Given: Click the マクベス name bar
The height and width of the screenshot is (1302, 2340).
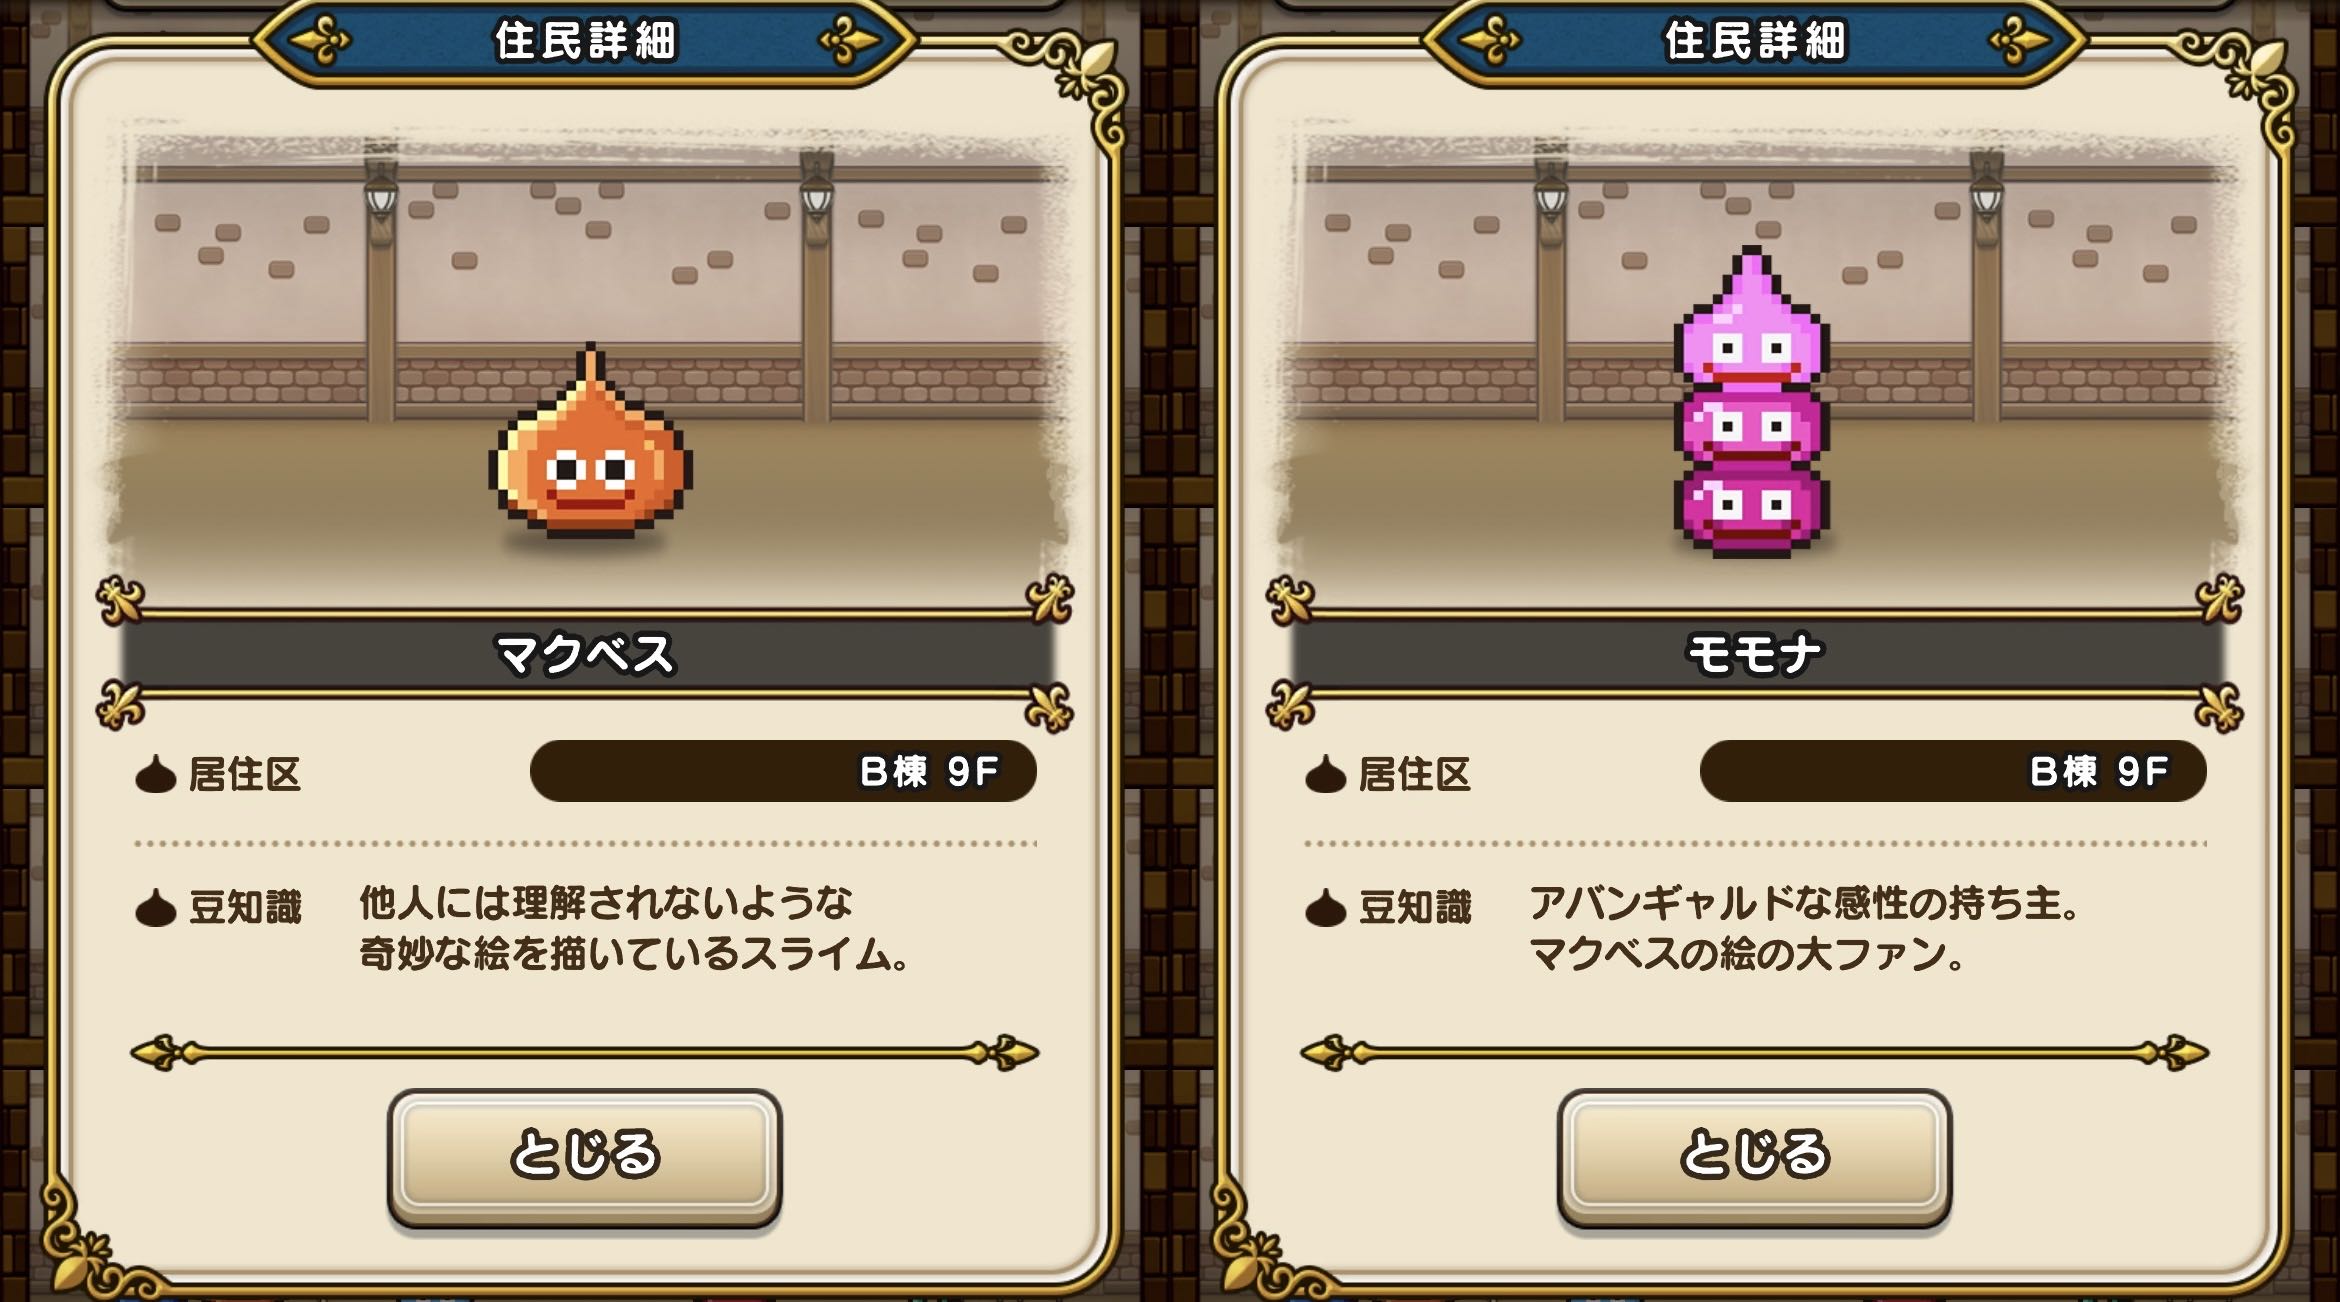Looking at the screenshot, I should (586, 654).
